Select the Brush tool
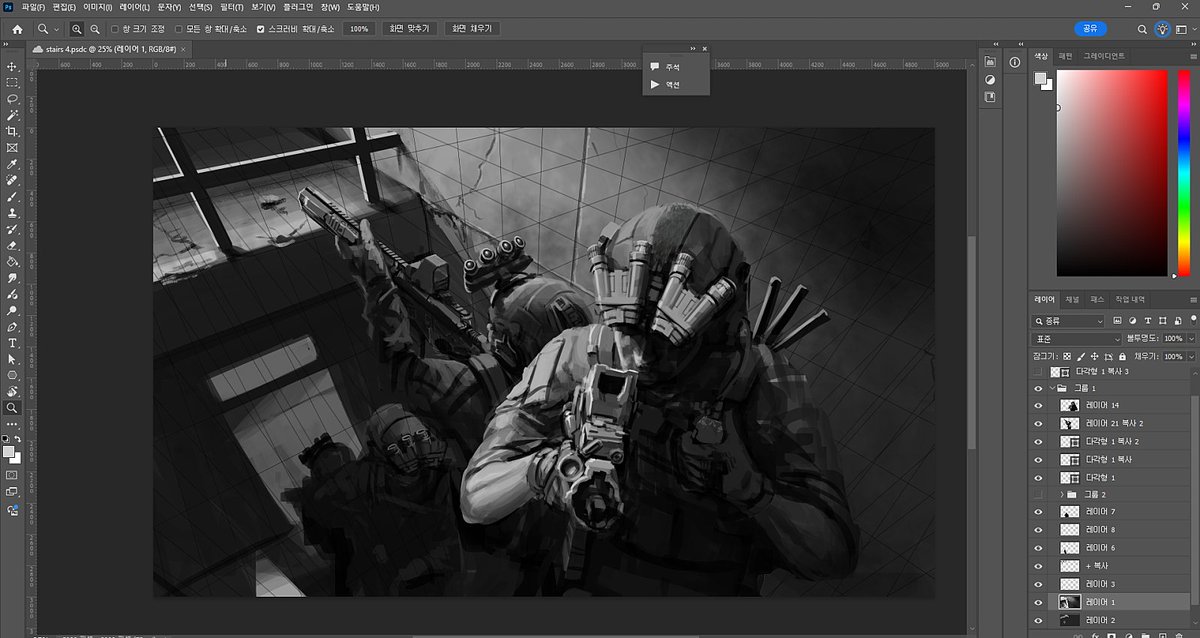The height and width of the screenshot is (638, 1200). (x=12, y=196)
